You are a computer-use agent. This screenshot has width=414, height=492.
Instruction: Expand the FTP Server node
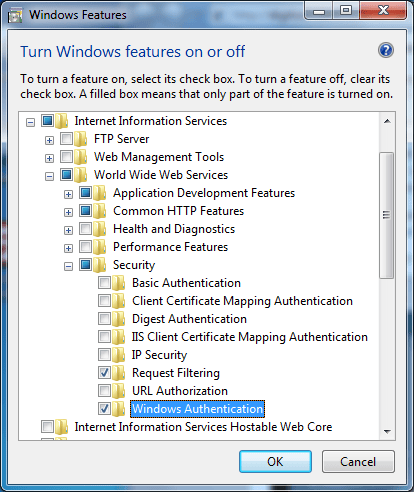pyautogui.click(x=49, y=140)
